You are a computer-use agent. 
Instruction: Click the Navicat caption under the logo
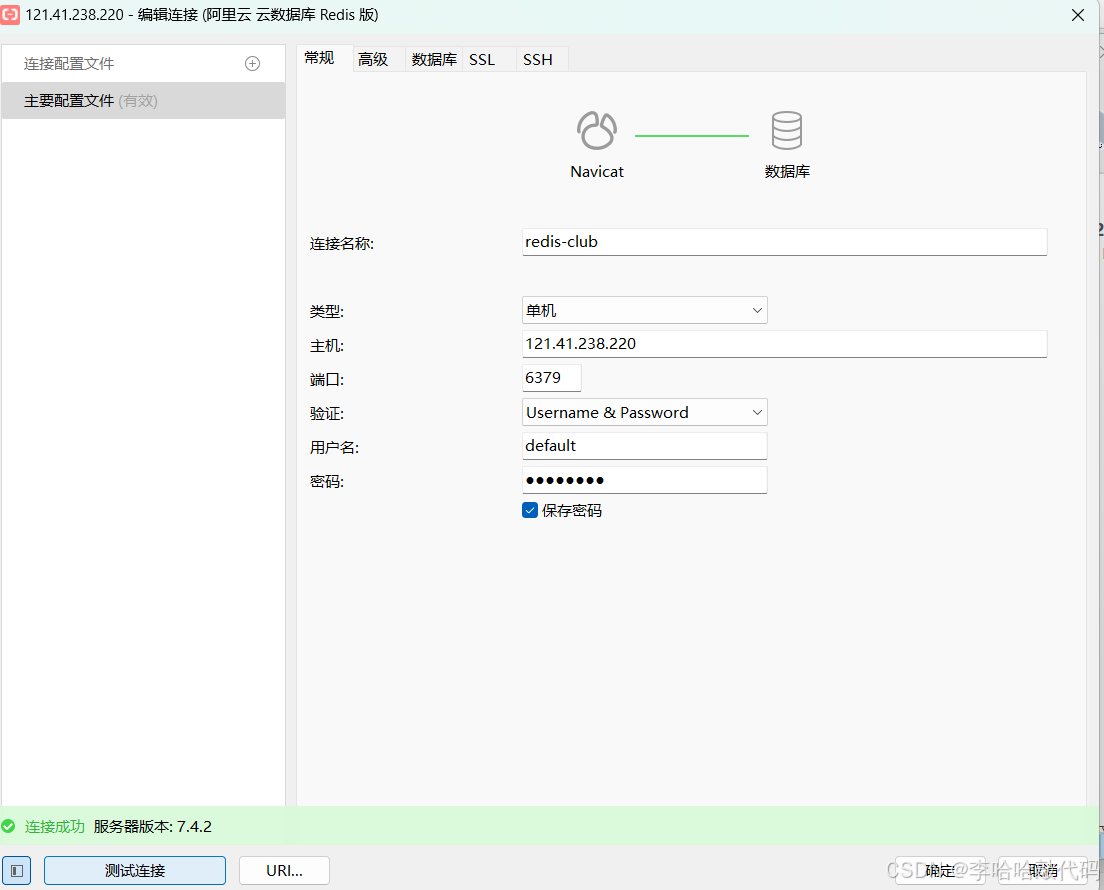[597, 172]
